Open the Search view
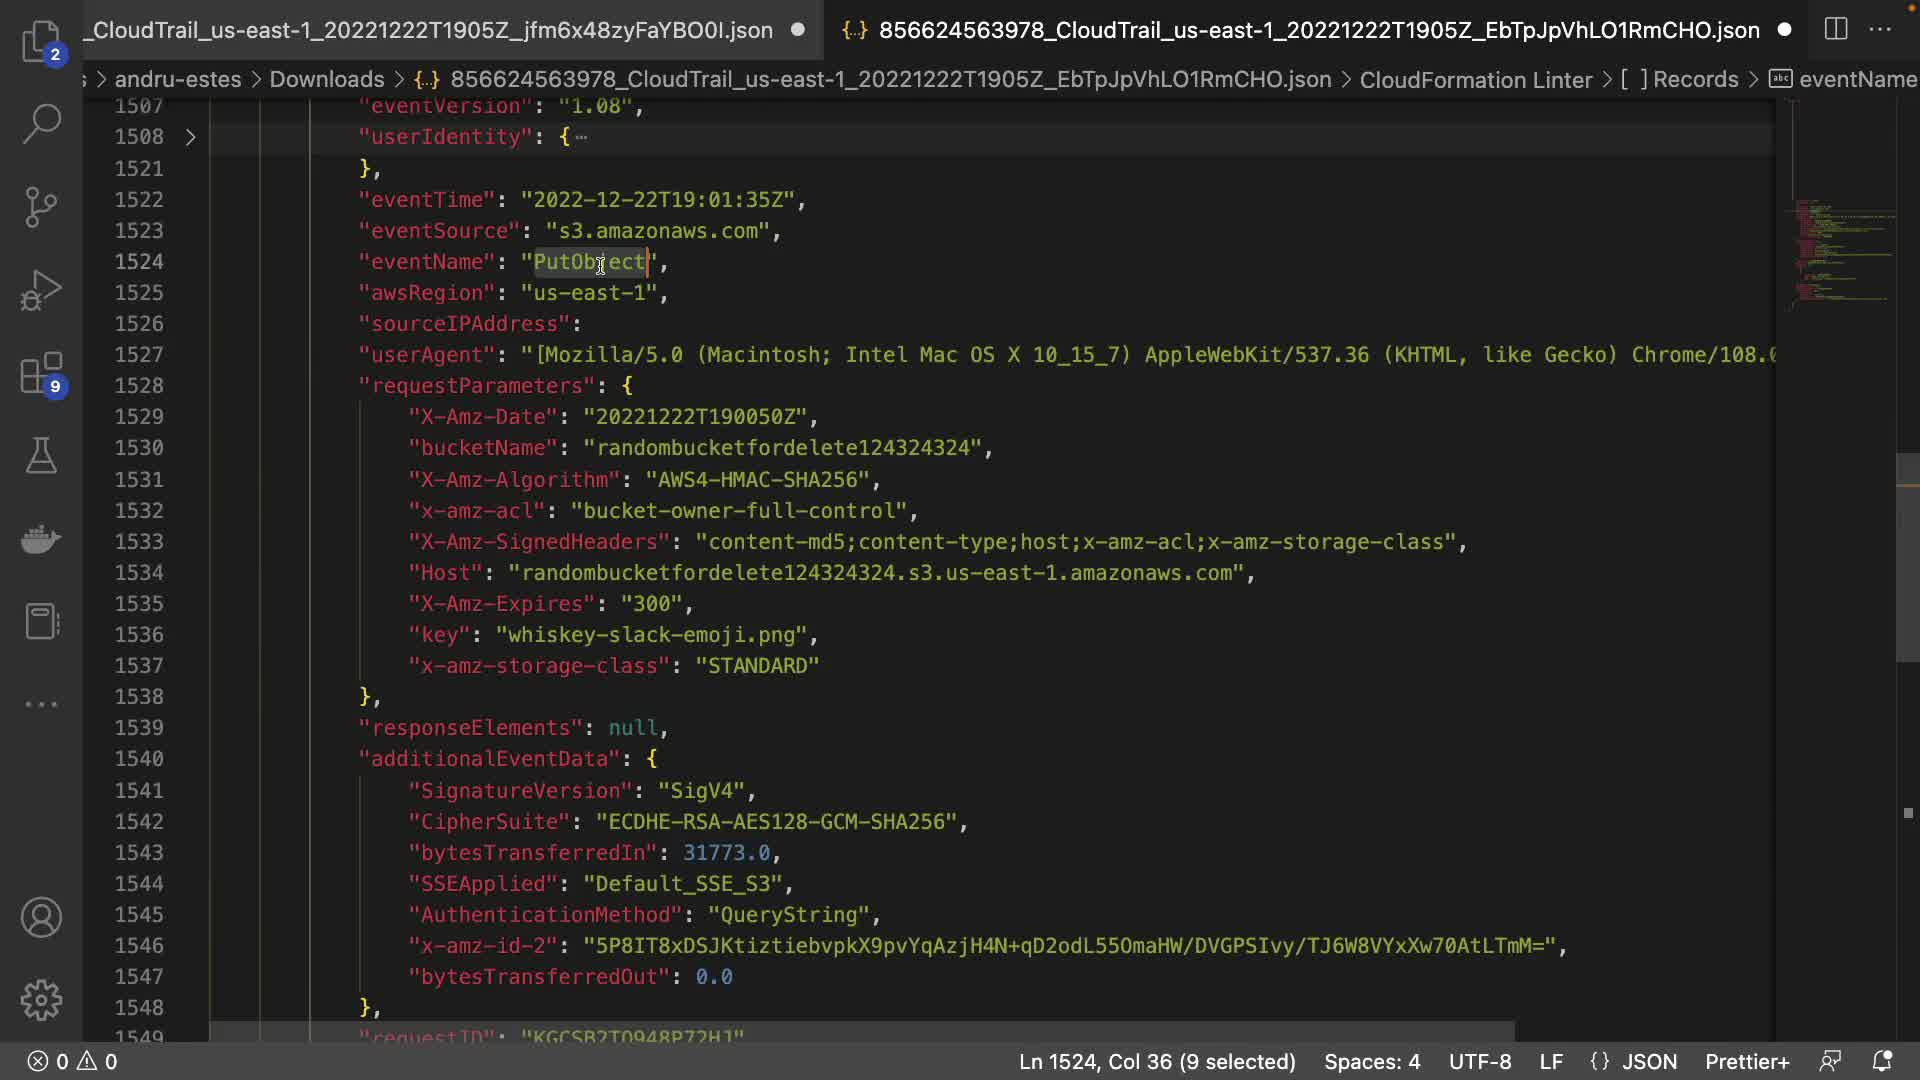This screenshot has width=1920, height=1080. pyautogui.click(x=41, y=123)
